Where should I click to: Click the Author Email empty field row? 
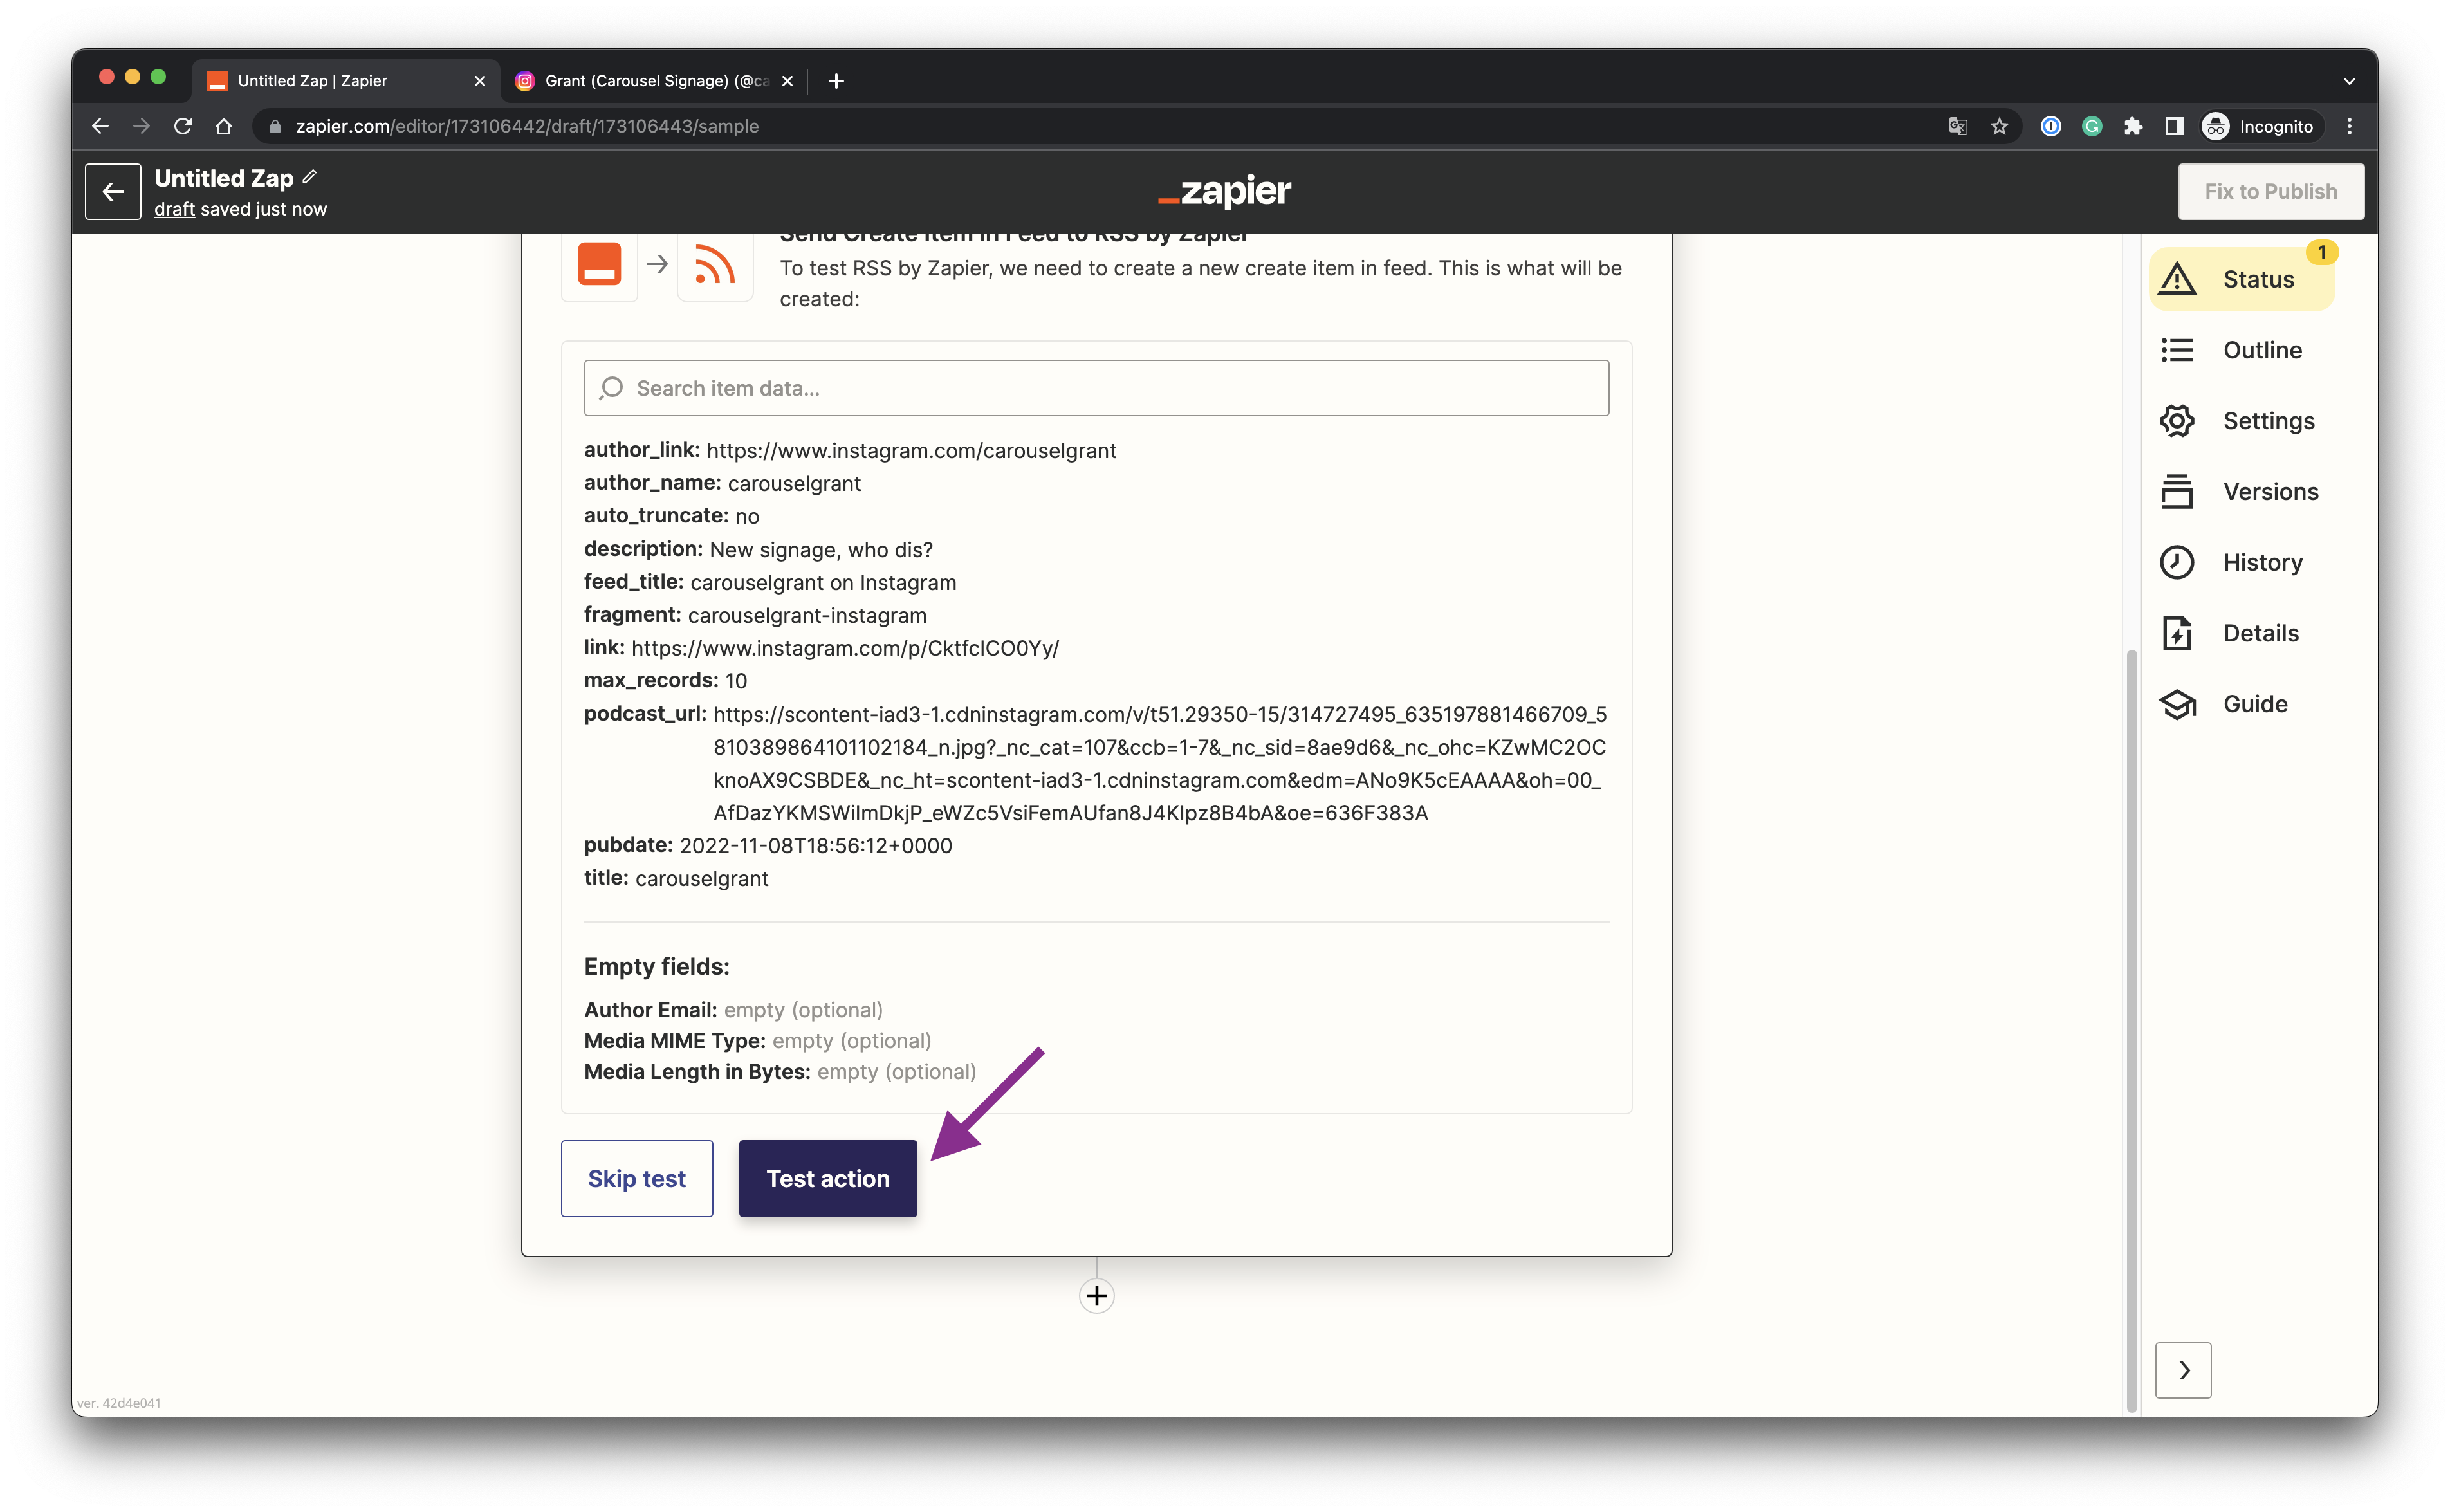coord(733,1010)
